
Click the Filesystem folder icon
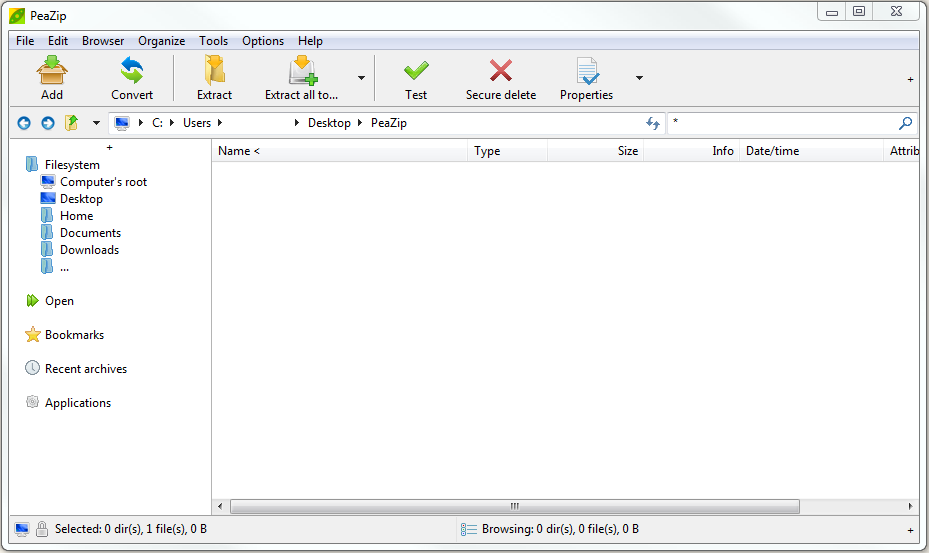pyautogui.click(x=32, y=164)
